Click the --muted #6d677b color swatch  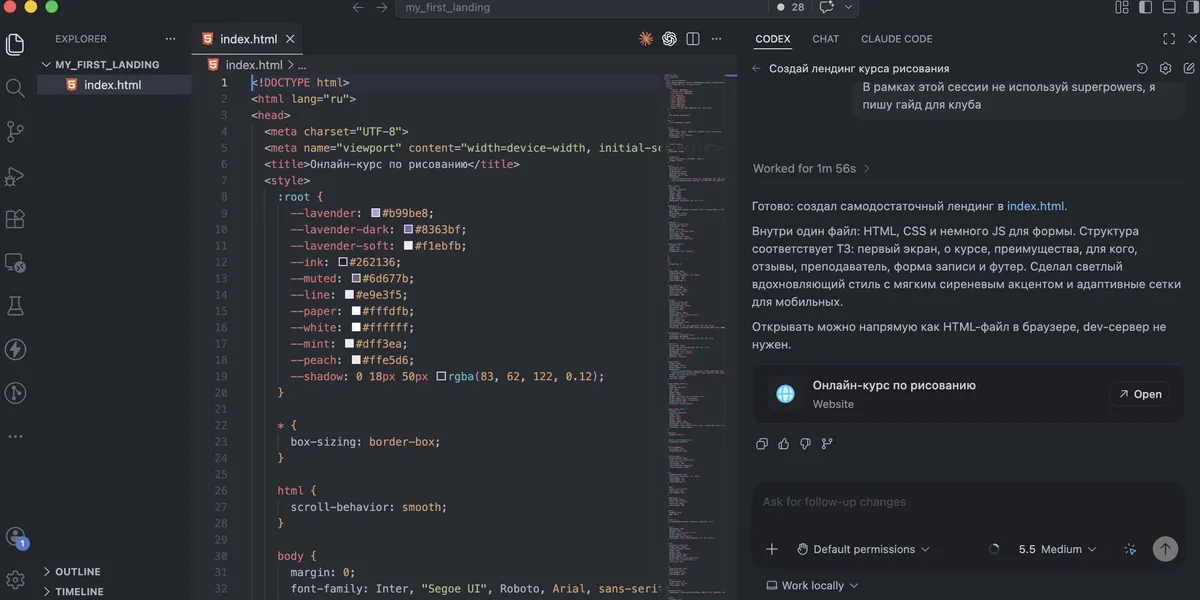click(356, 278)
